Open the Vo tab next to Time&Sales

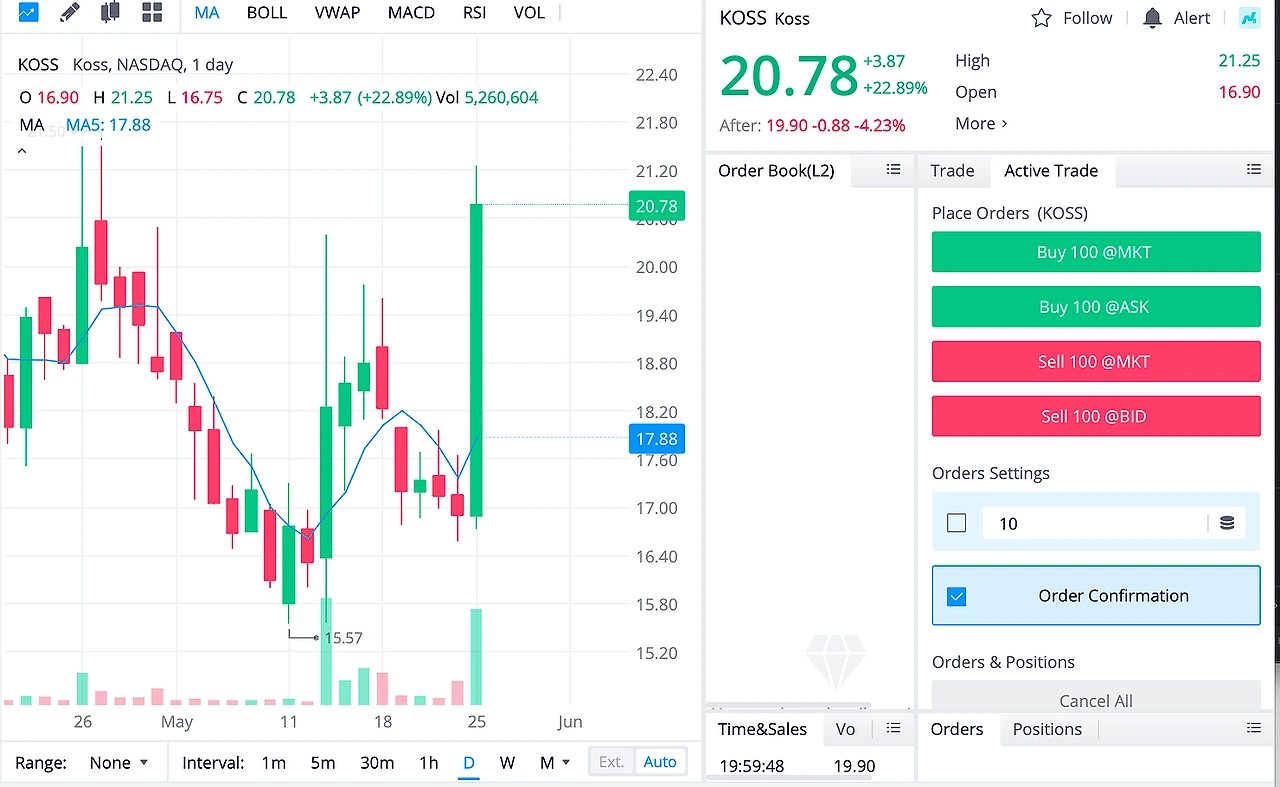[845, 730]
